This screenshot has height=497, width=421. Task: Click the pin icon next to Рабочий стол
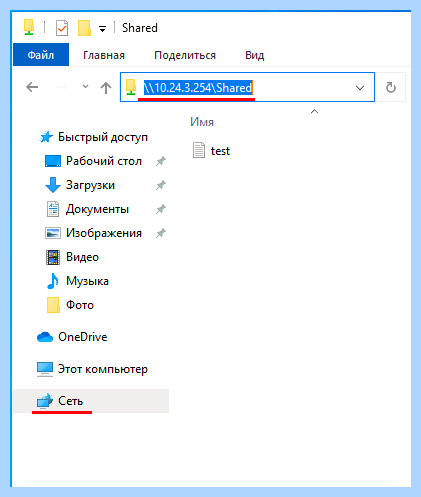161,161
